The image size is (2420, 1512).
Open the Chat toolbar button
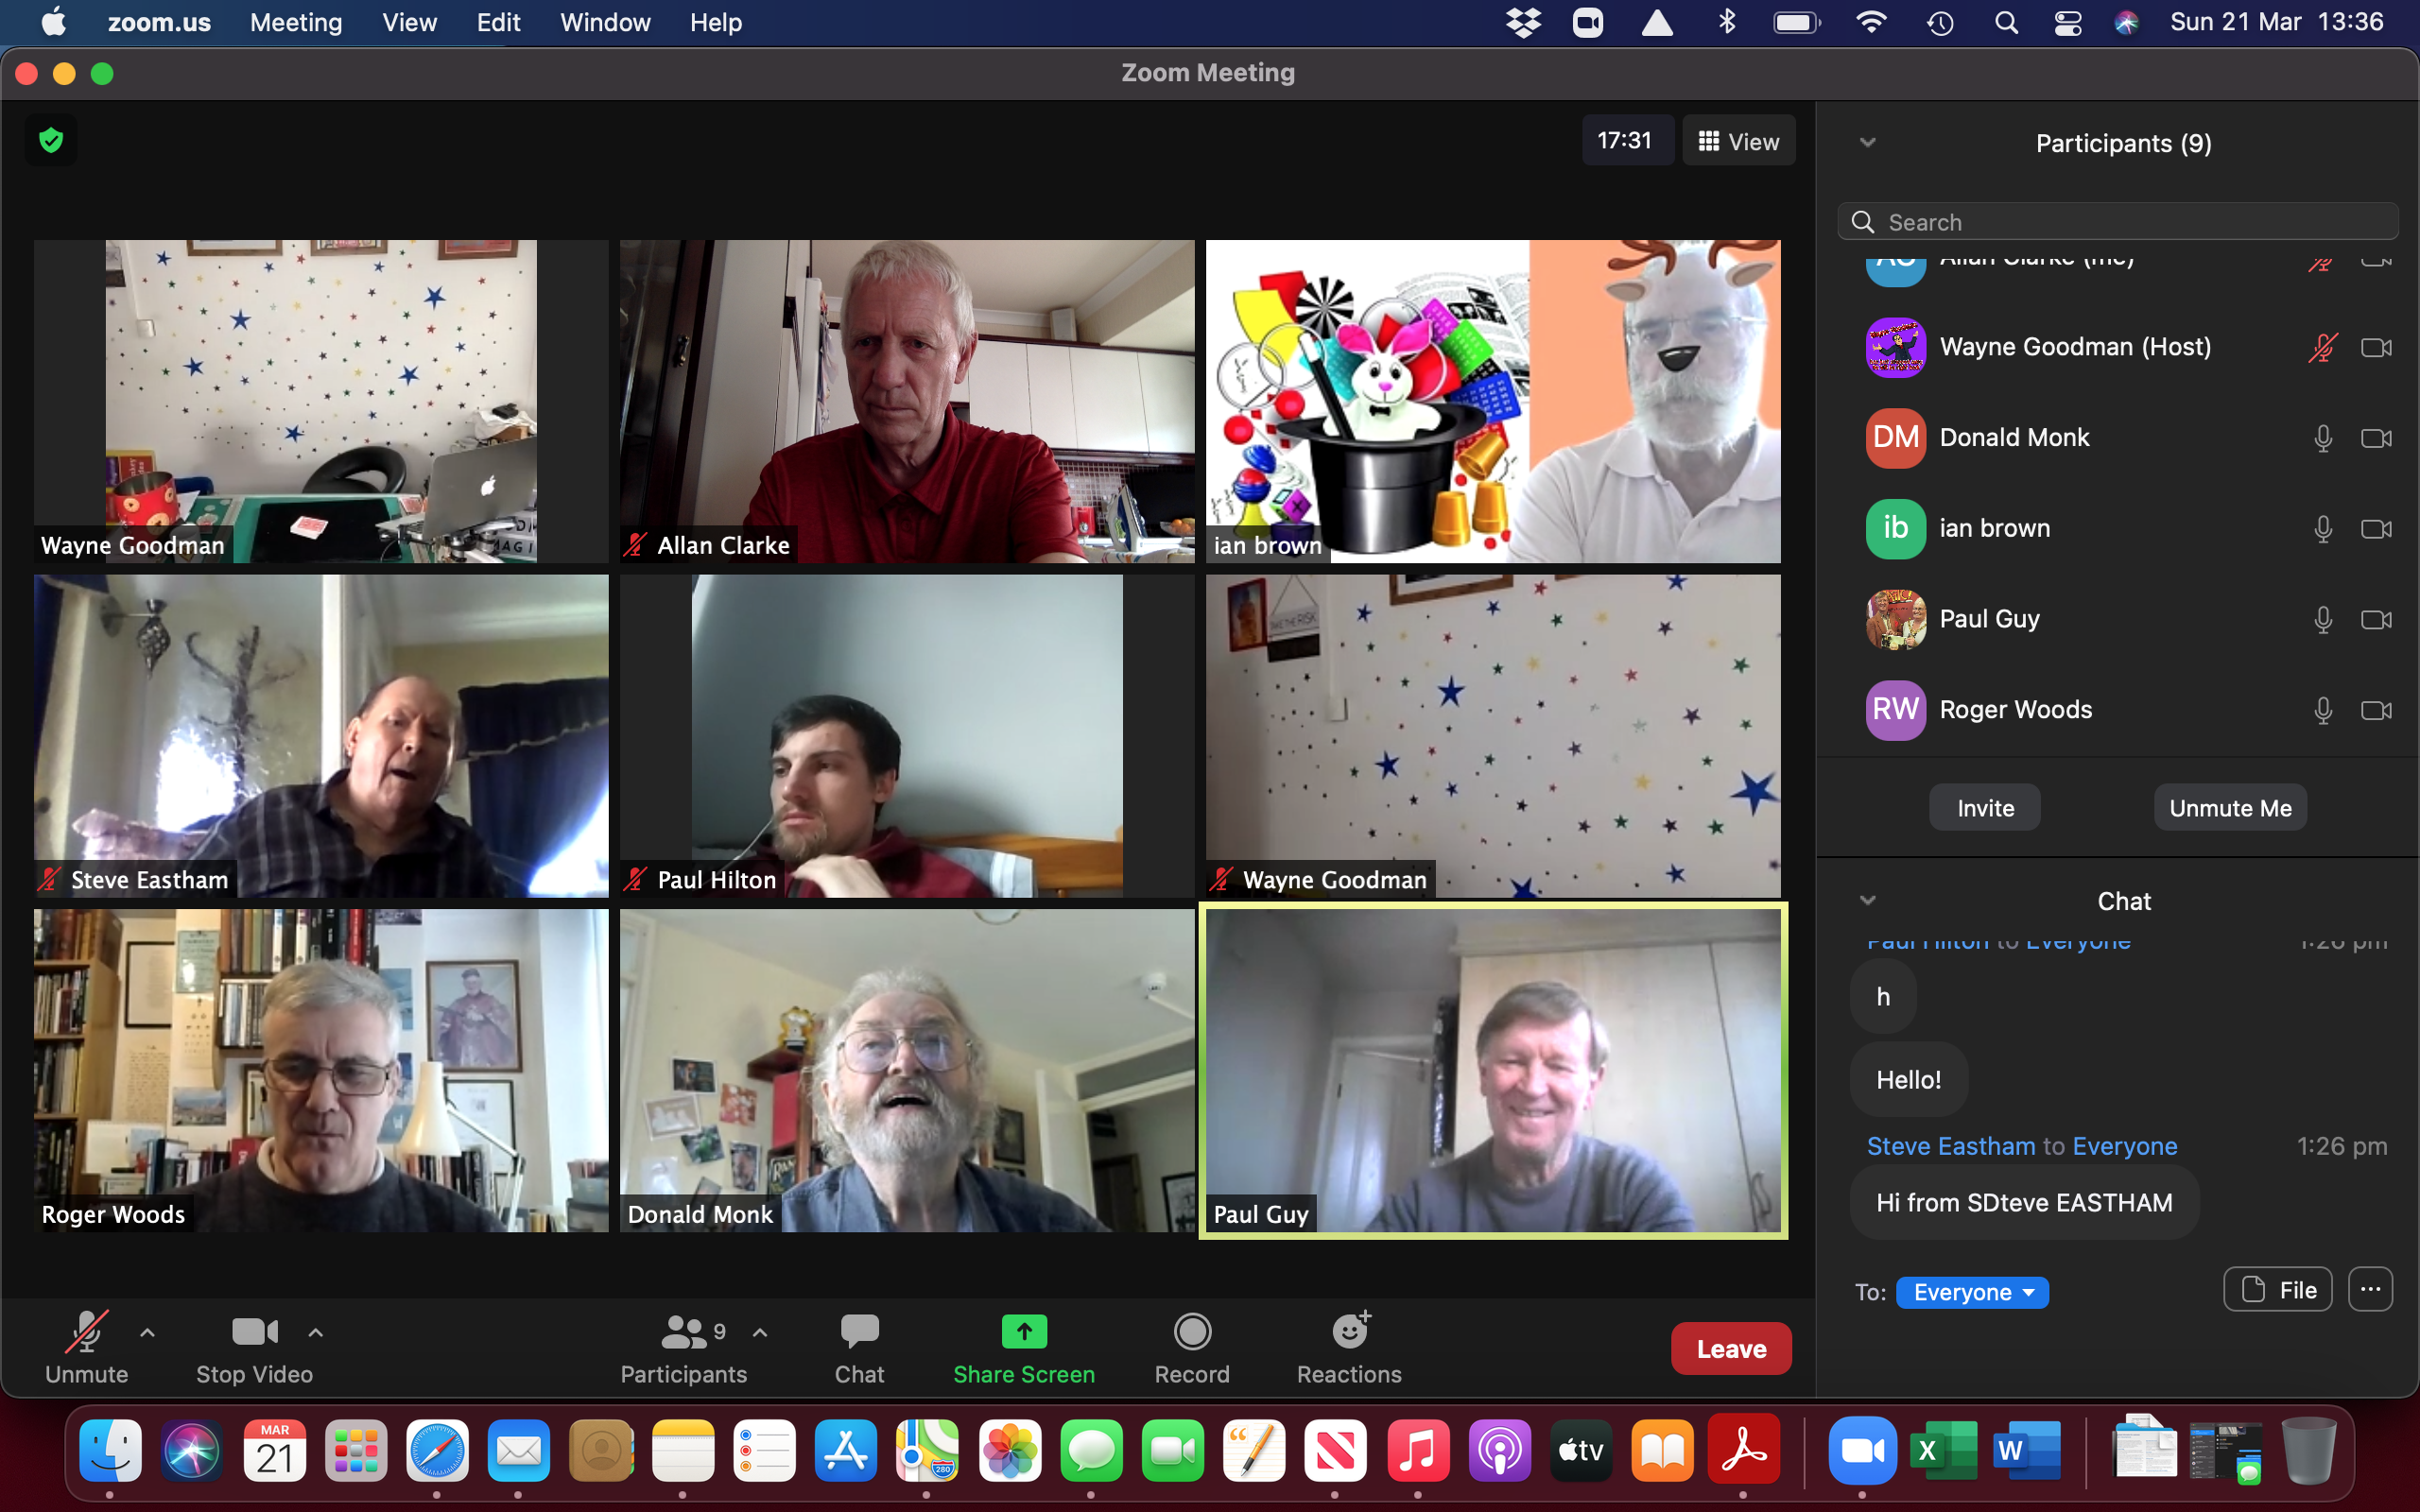pyautogui.click(x=859, y=1347)
